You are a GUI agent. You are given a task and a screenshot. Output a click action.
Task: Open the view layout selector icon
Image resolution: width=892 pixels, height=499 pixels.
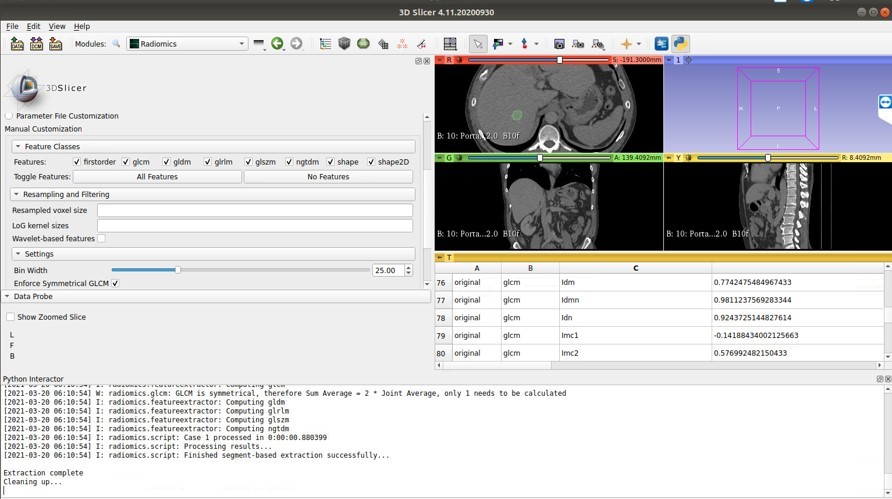450,44
